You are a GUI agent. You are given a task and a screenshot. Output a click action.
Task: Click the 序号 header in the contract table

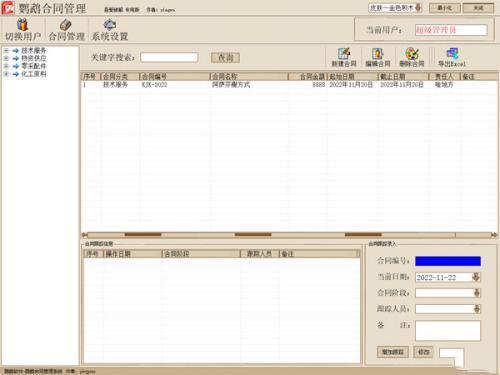91,77
